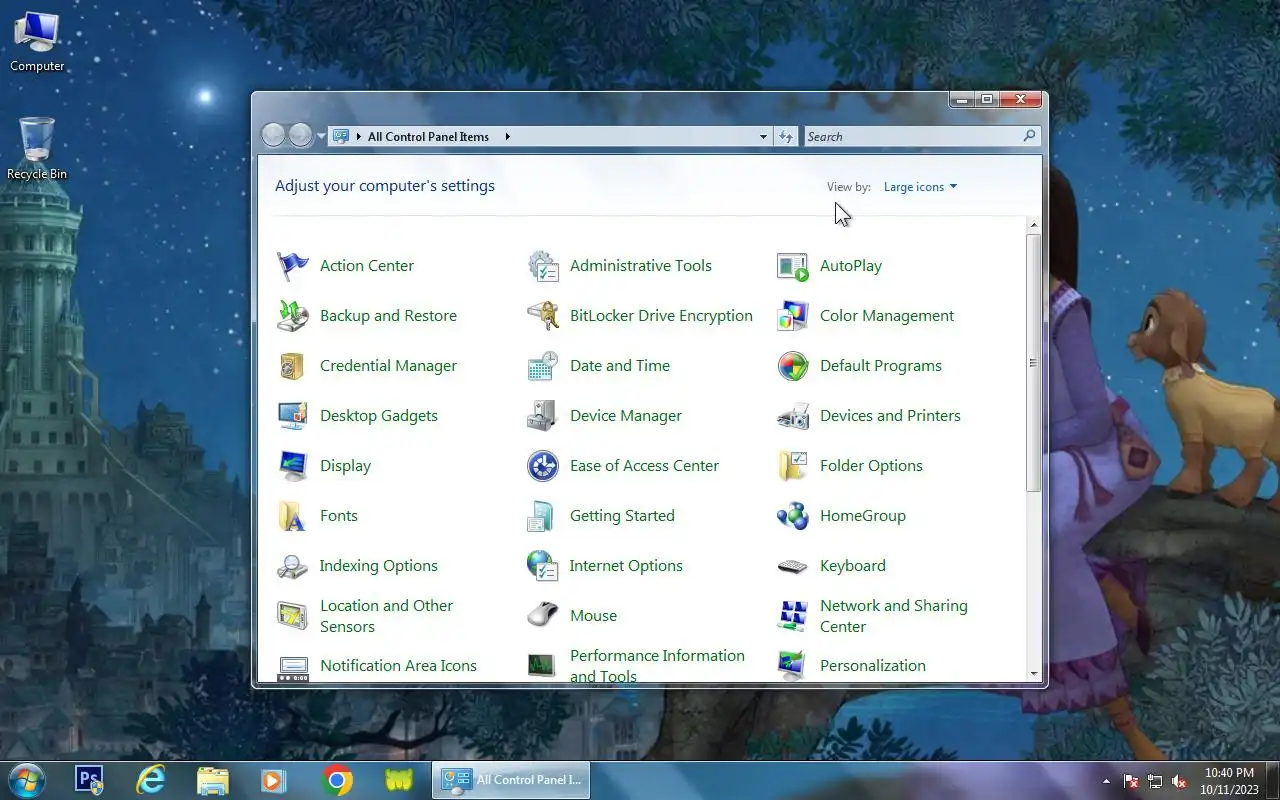Click the Back navigation button
Viewport: 1280px width, 800px height.
point(273,135)
